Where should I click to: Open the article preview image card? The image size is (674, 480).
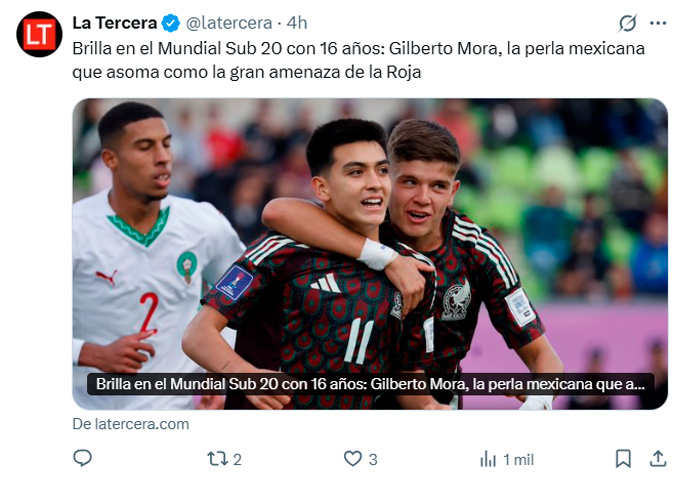(370, 254)
